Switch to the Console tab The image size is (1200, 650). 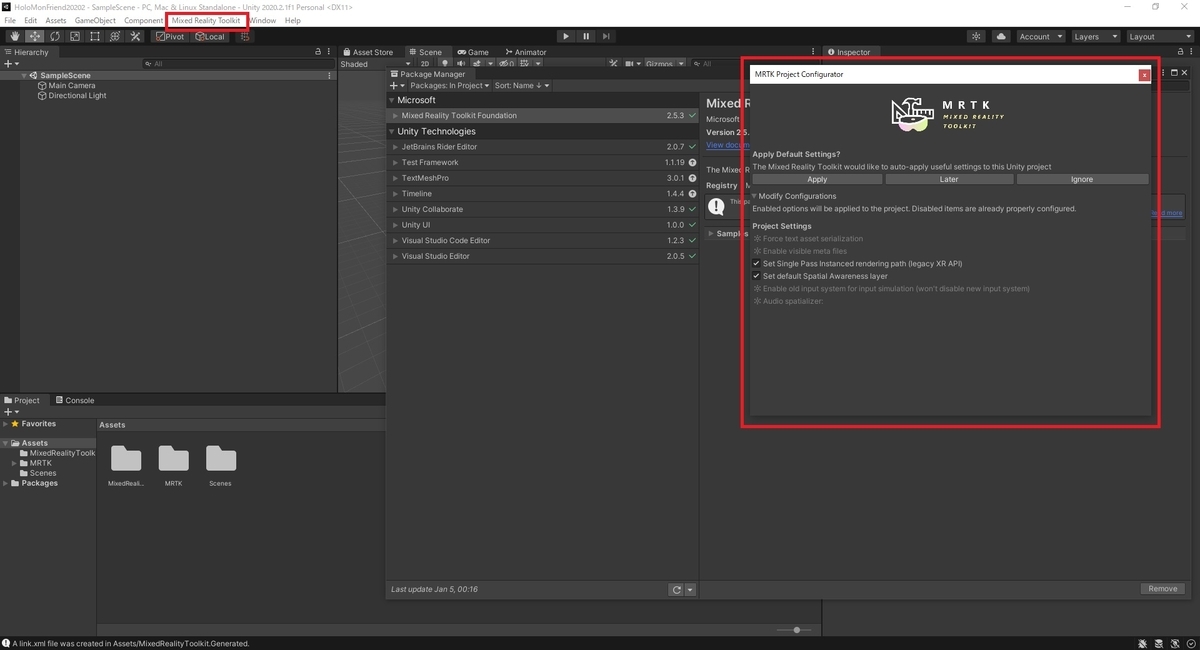pyautogui.click(x=75, y=400)
